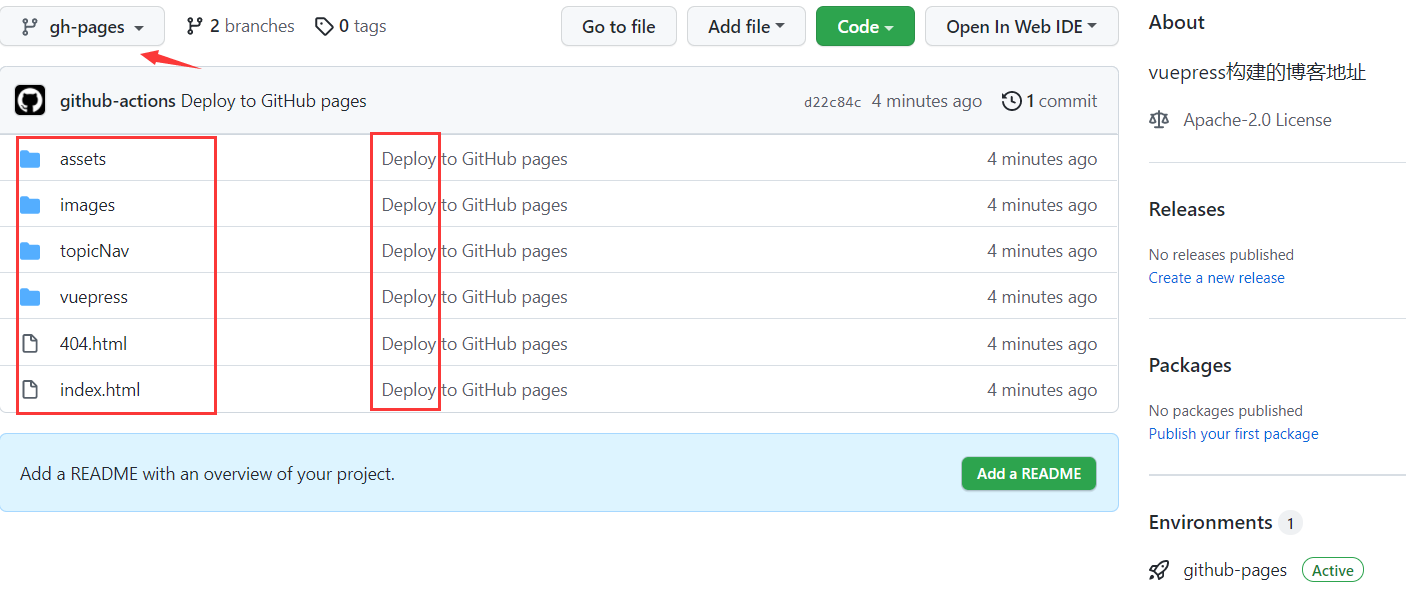Open commit history via clock icon

[x=1012, y=101]
